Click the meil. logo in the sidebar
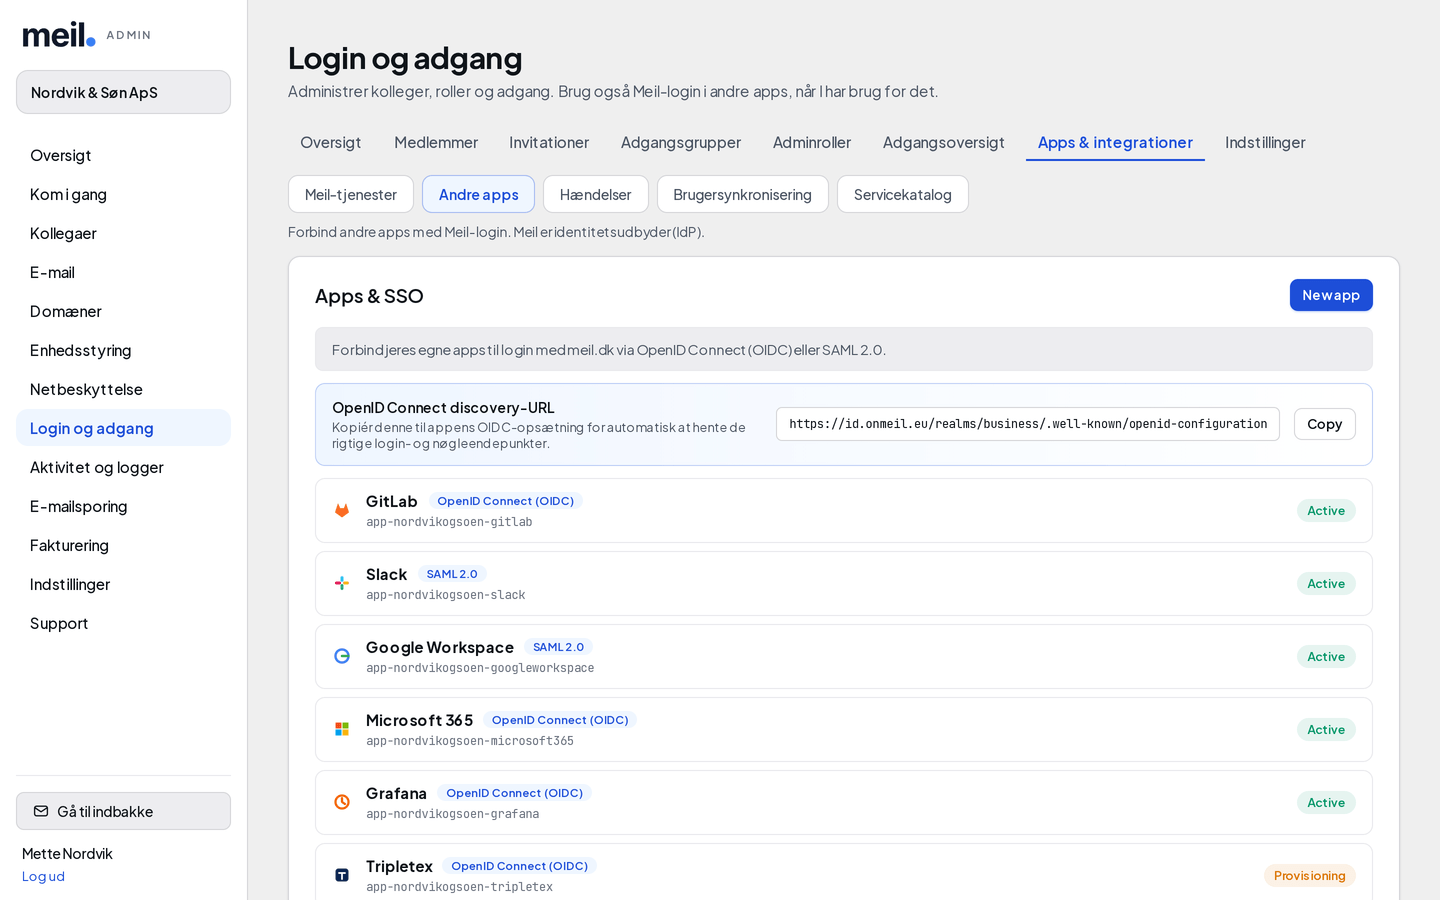 (x=59, y=35)
